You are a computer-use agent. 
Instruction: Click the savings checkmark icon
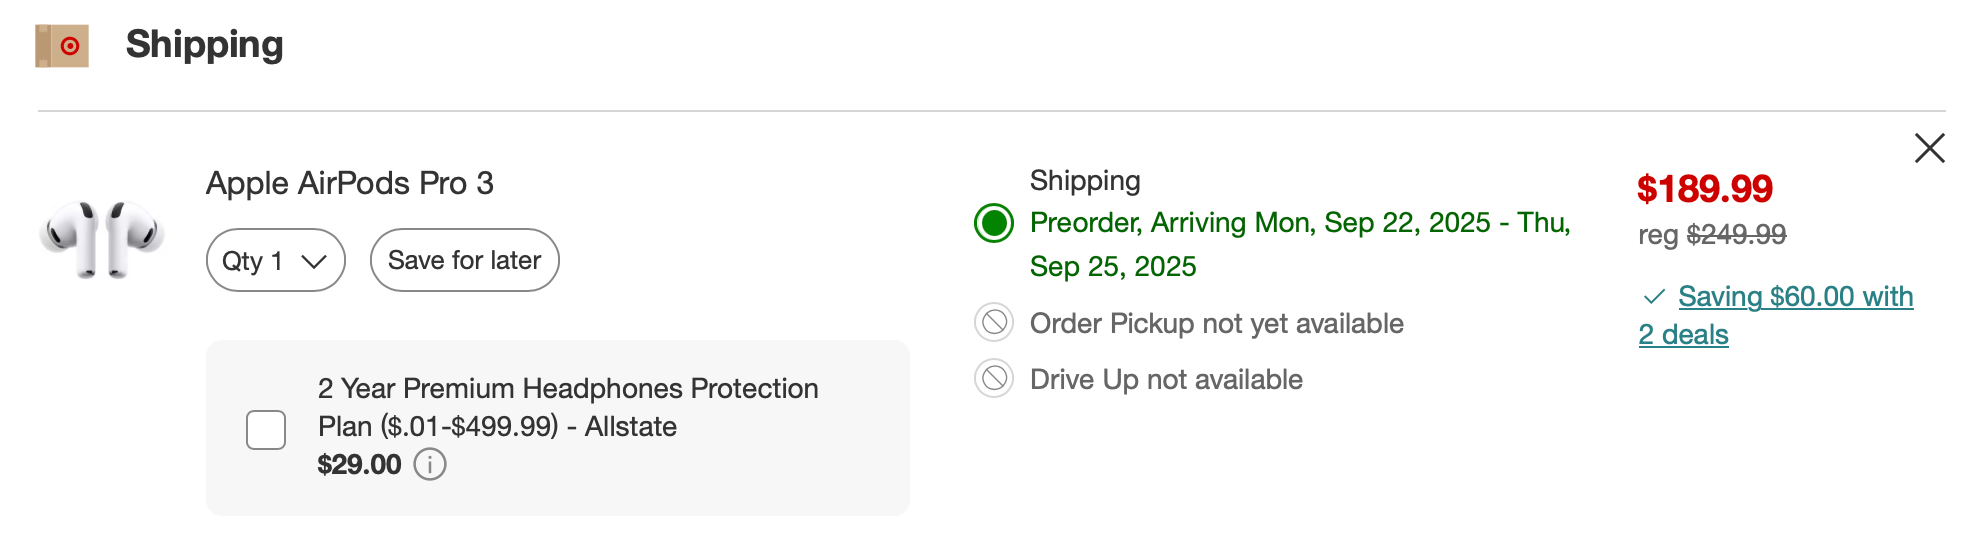(x=1654, y=297)
